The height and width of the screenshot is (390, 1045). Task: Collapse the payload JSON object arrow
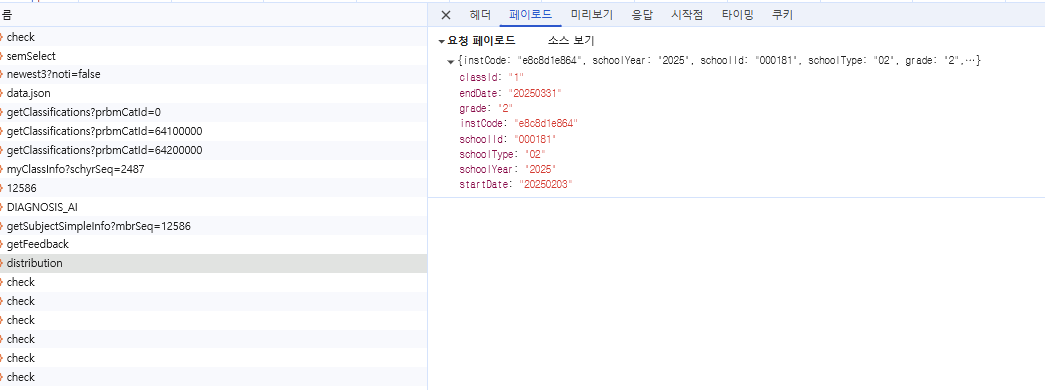click(x=451, y=61)
